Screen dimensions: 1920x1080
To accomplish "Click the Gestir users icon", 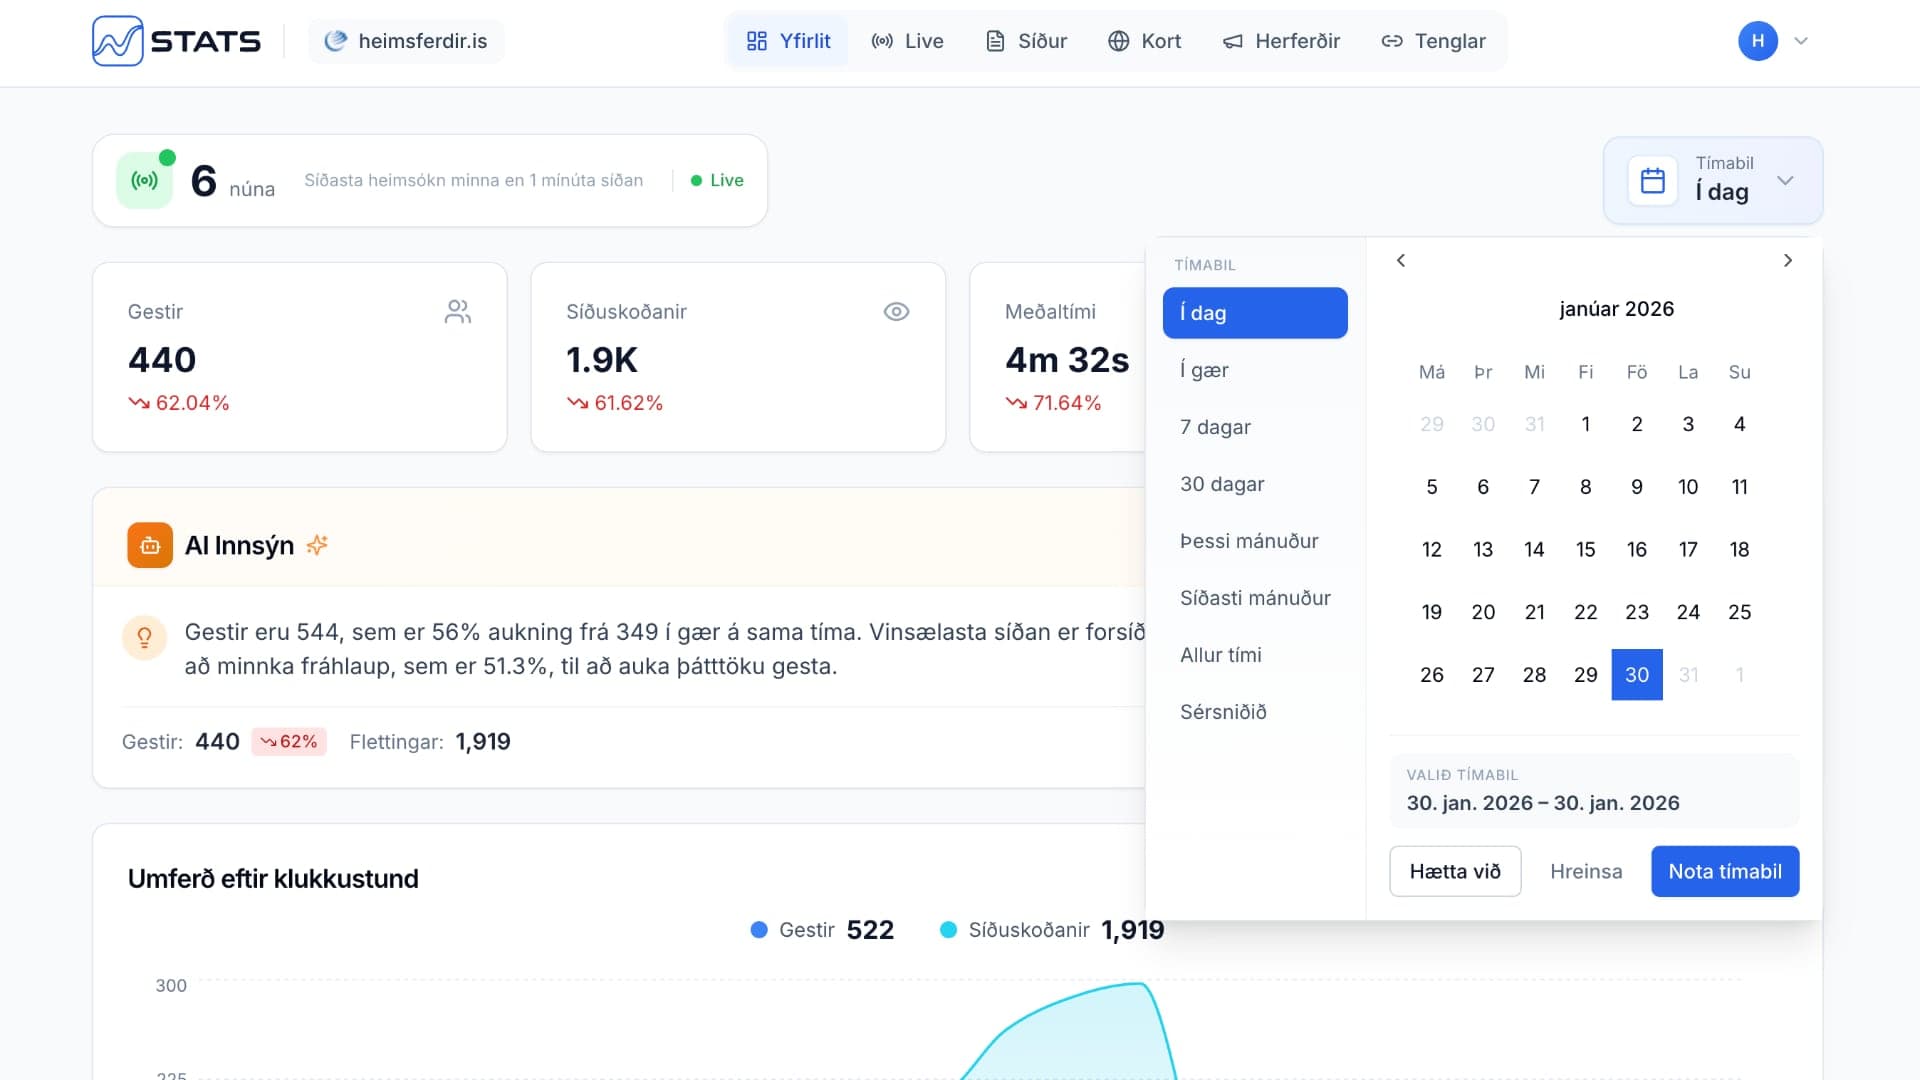I will coord(457,312).
